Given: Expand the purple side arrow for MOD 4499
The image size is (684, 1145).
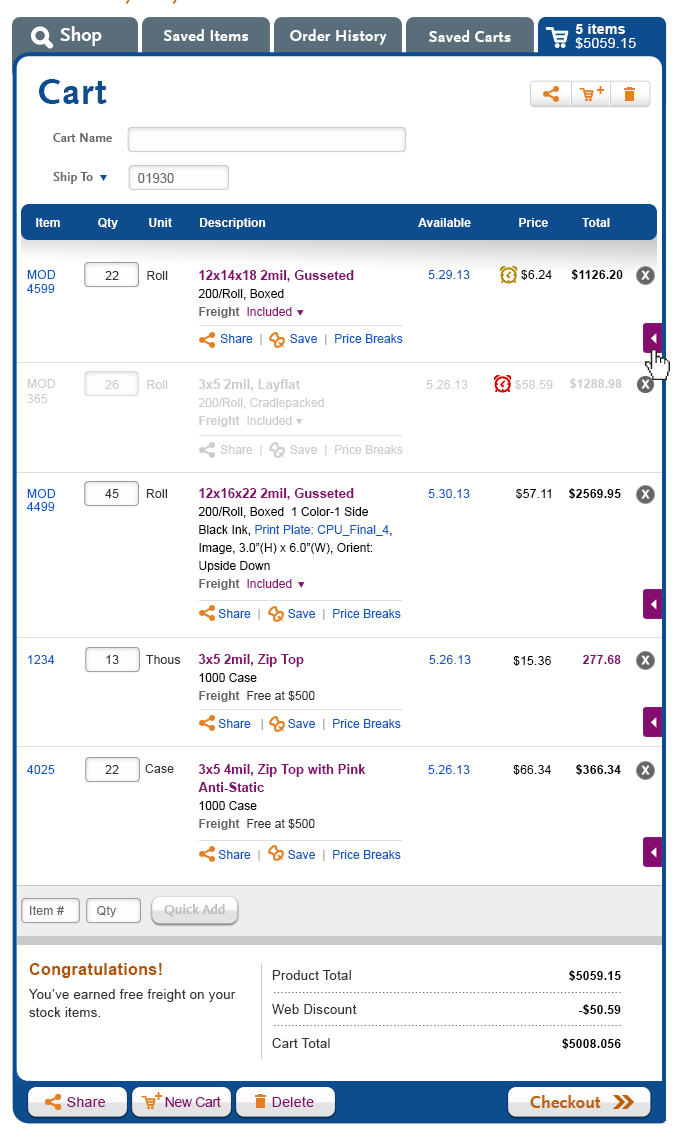Looking at the screenshot, I should tap(653, 605).
